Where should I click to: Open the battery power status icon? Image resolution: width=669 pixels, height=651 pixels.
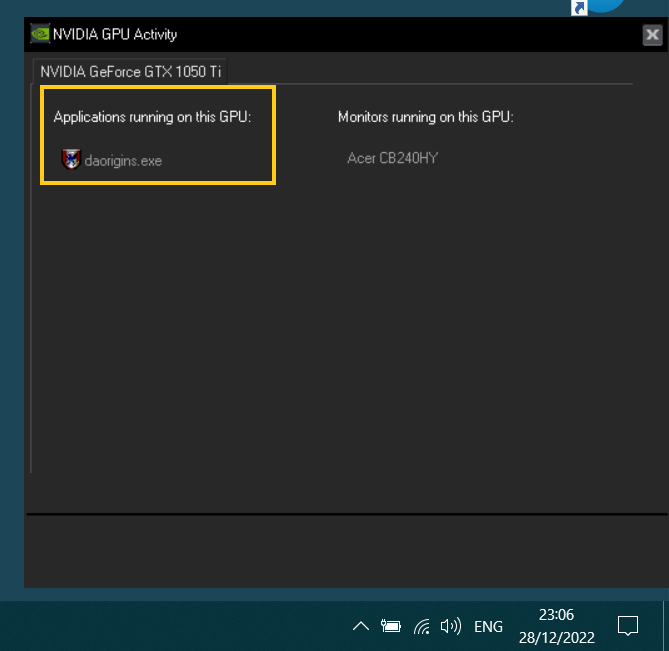pyautogui.click(x=390, y=626)
